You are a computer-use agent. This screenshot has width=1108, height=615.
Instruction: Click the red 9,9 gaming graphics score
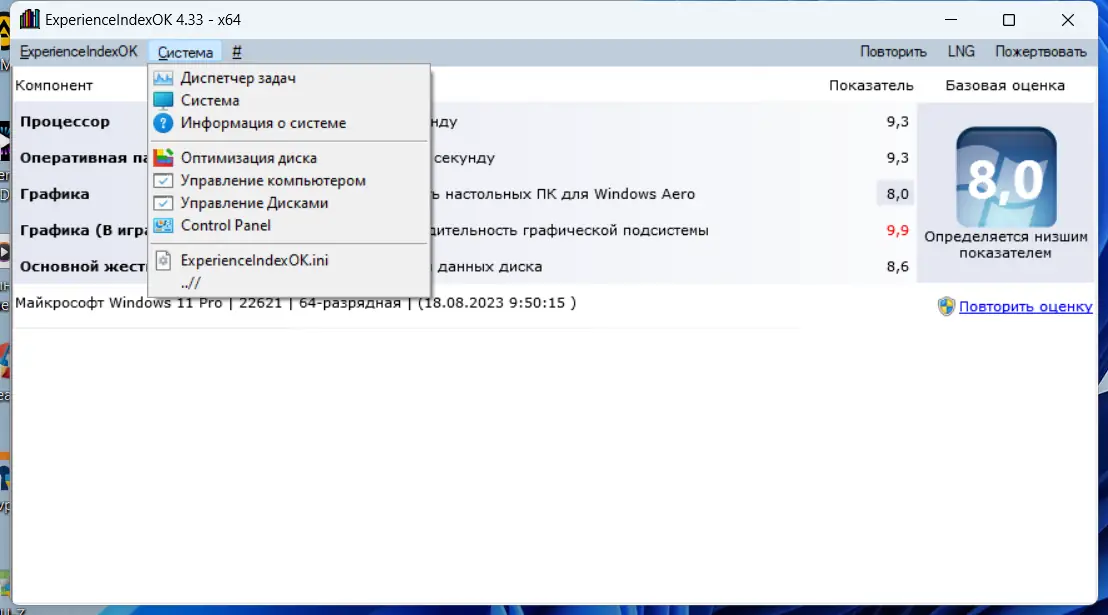click(897, 230)
